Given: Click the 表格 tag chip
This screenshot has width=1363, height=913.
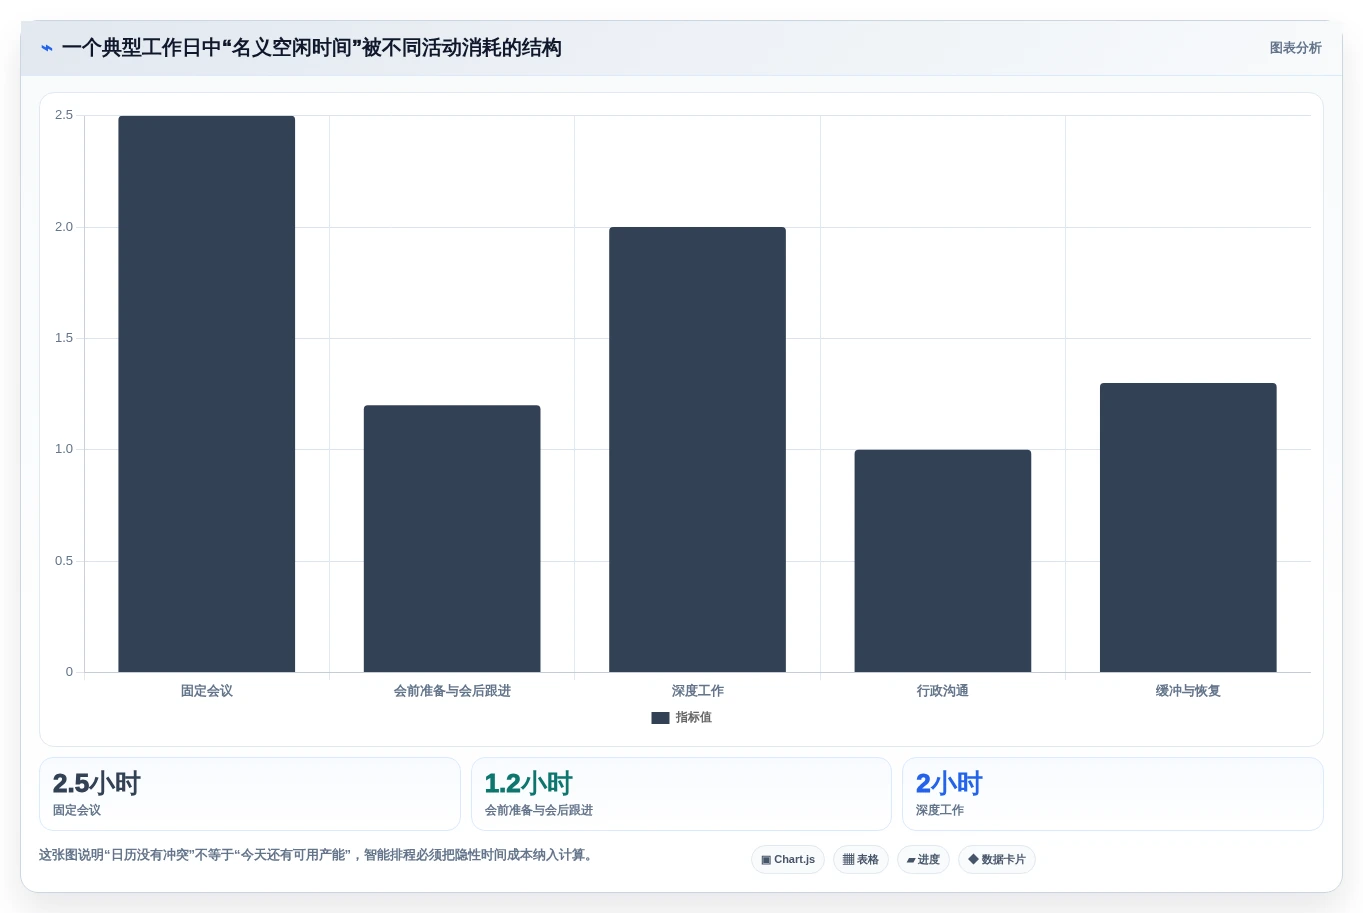Looking at the screenshot, I should coord(861,860).
